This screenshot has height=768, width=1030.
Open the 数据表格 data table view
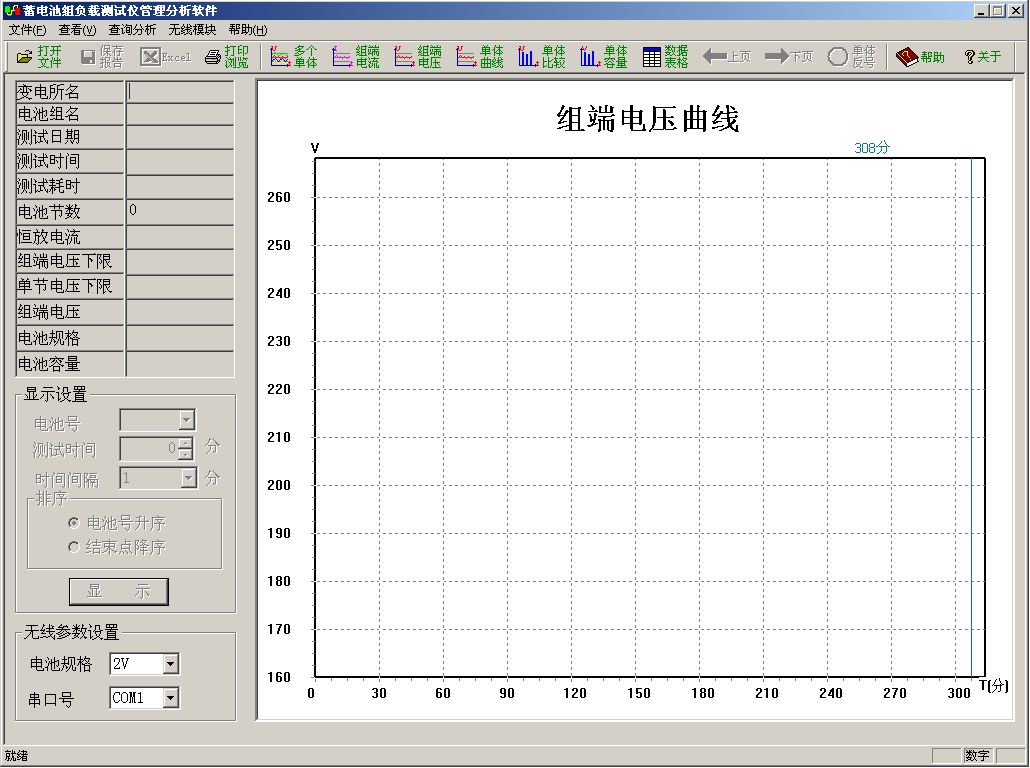(x=665, y=57)
